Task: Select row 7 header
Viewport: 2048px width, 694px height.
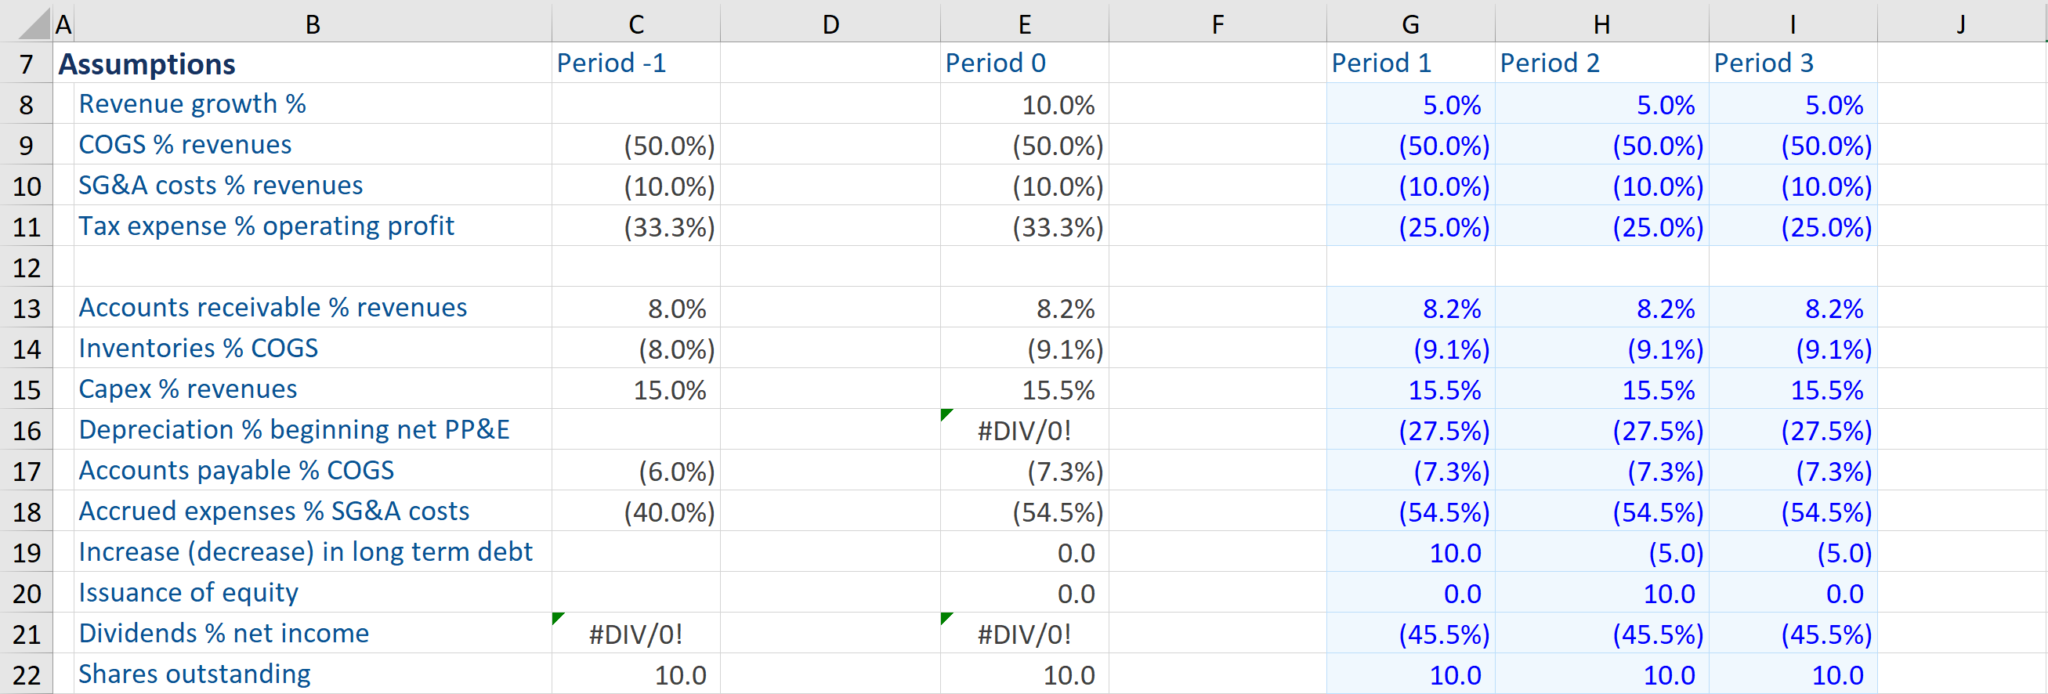Action: 27,63
